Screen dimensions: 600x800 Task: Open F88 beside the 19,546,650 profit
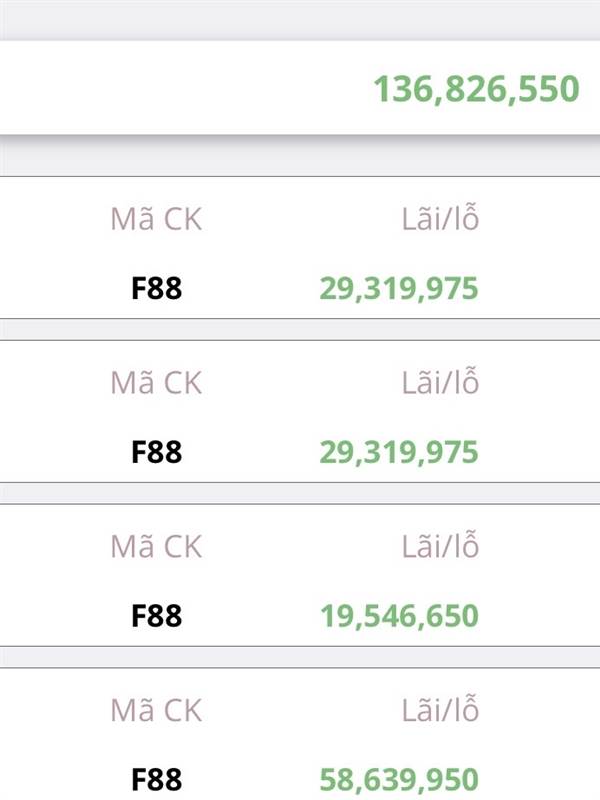point(157,616)
